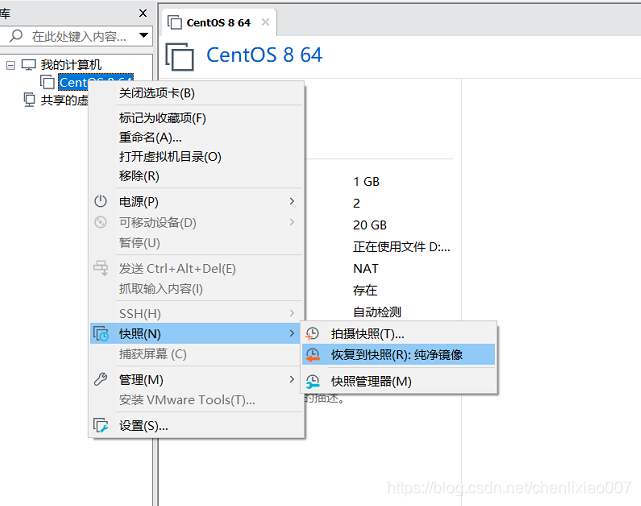Screen dimensions: 641x506
Task: Choose 捕获屏幕 (C) menu entry
Action: click(x=197, y=354)
